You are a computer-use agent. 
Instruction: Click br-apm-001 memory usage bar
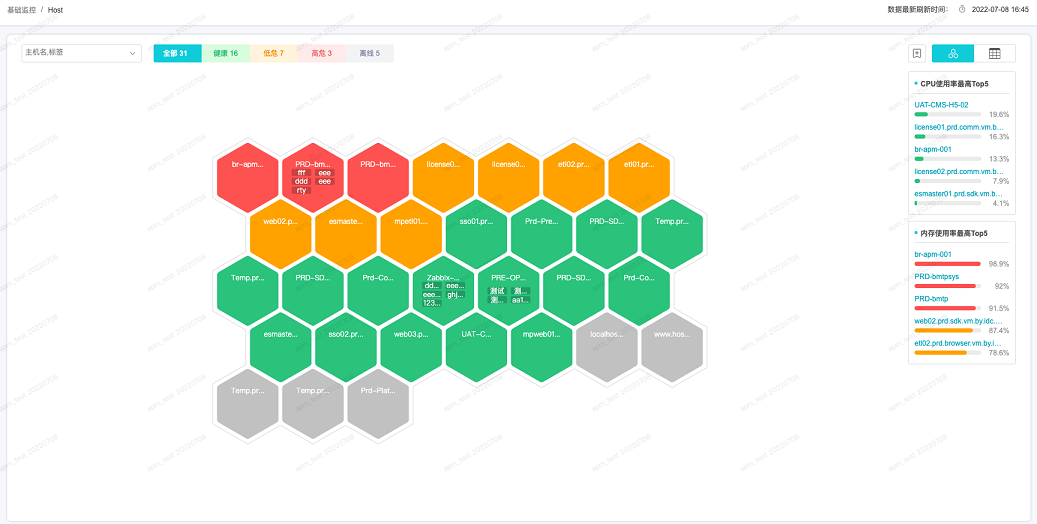tap(947, 264)
